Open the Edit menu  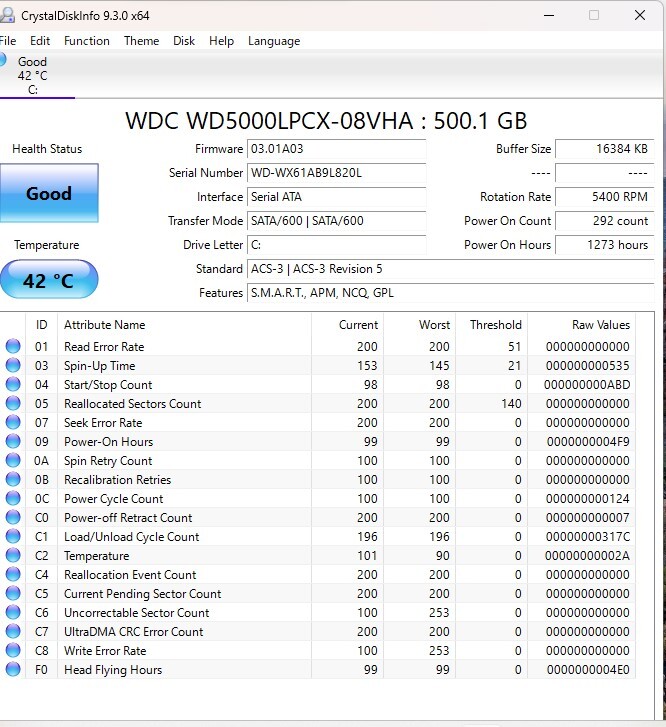click(x=40, y=41)
